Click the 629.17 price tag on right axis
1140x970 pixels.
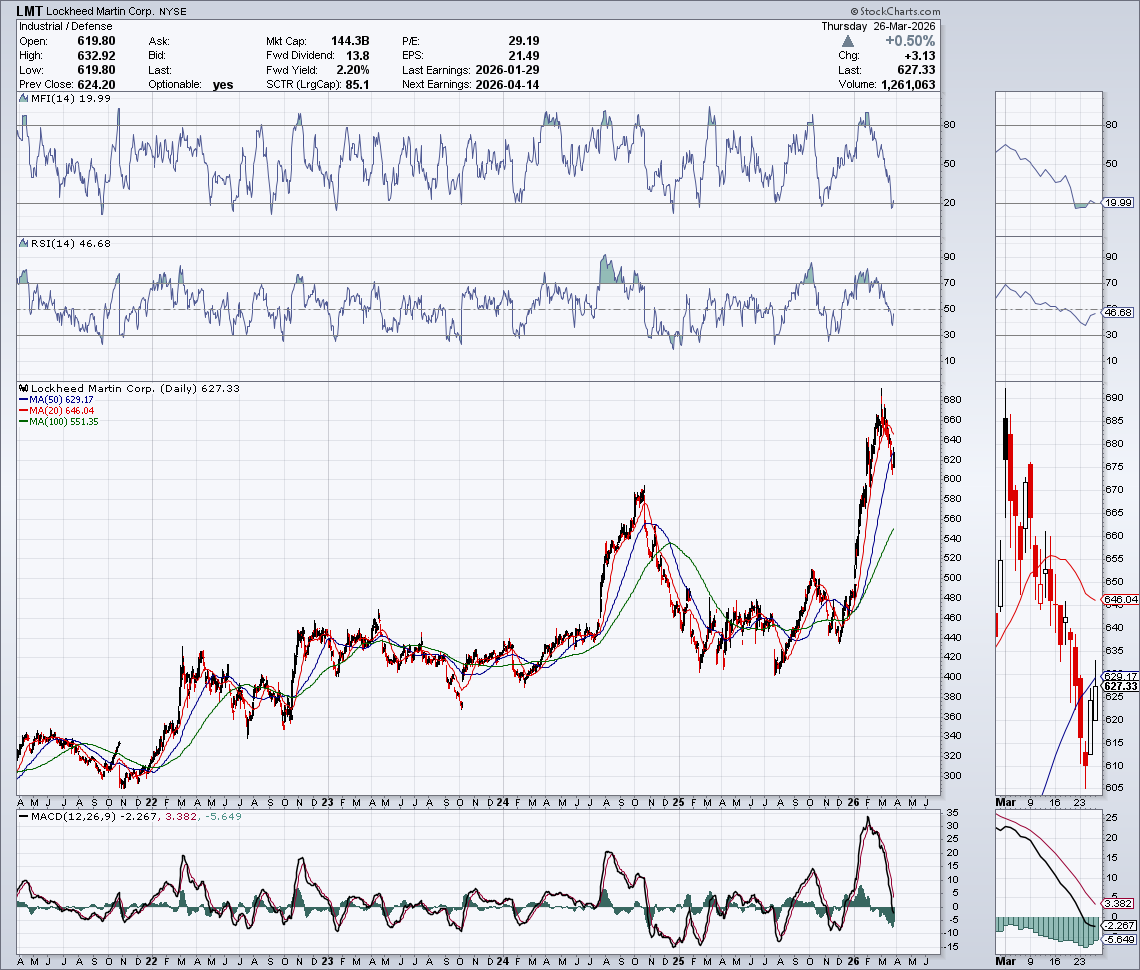pyautogui.click(x=1120, y=676)
